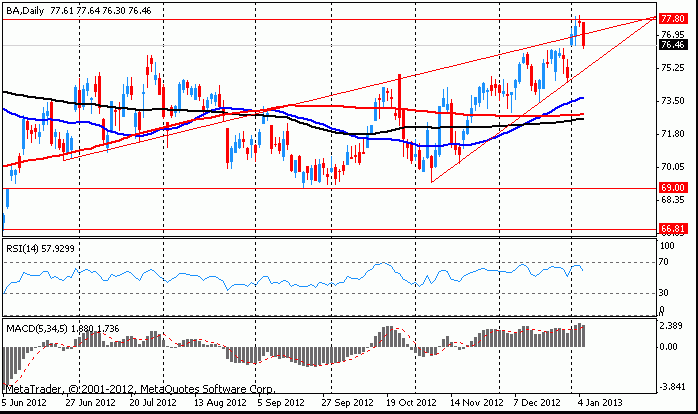Click the RSI(14) 57.9299 indicator label
Image resolution: width=698 pixels, height=414 pixels.
[40, 248]
